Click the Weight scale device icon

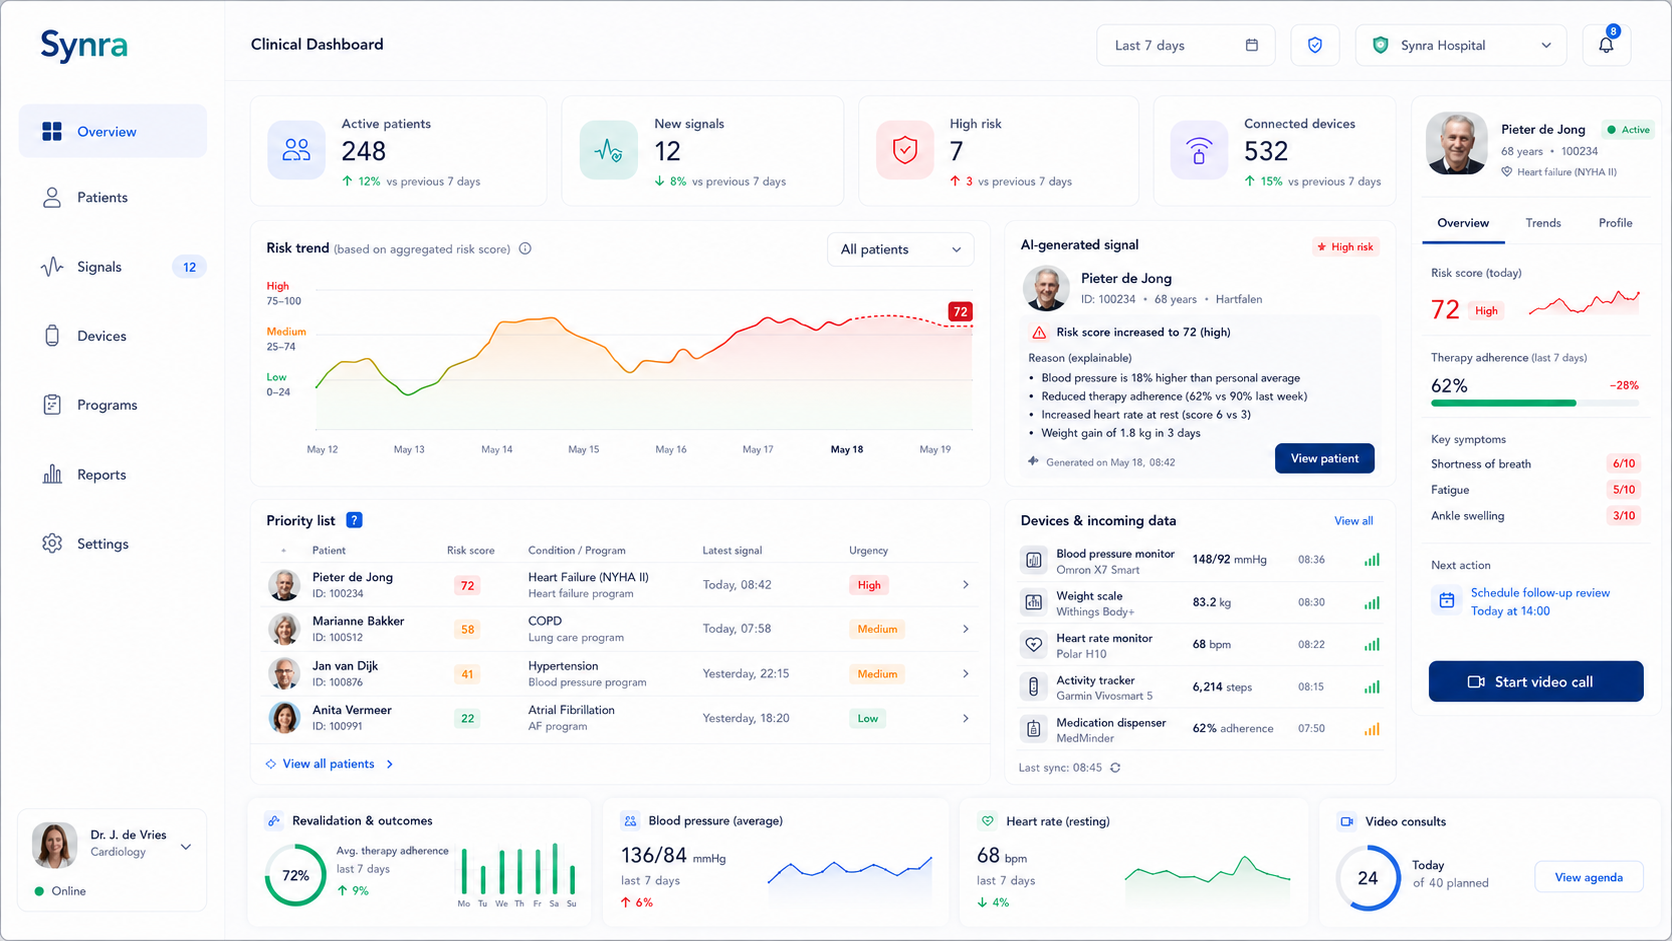pos(1033,602)
